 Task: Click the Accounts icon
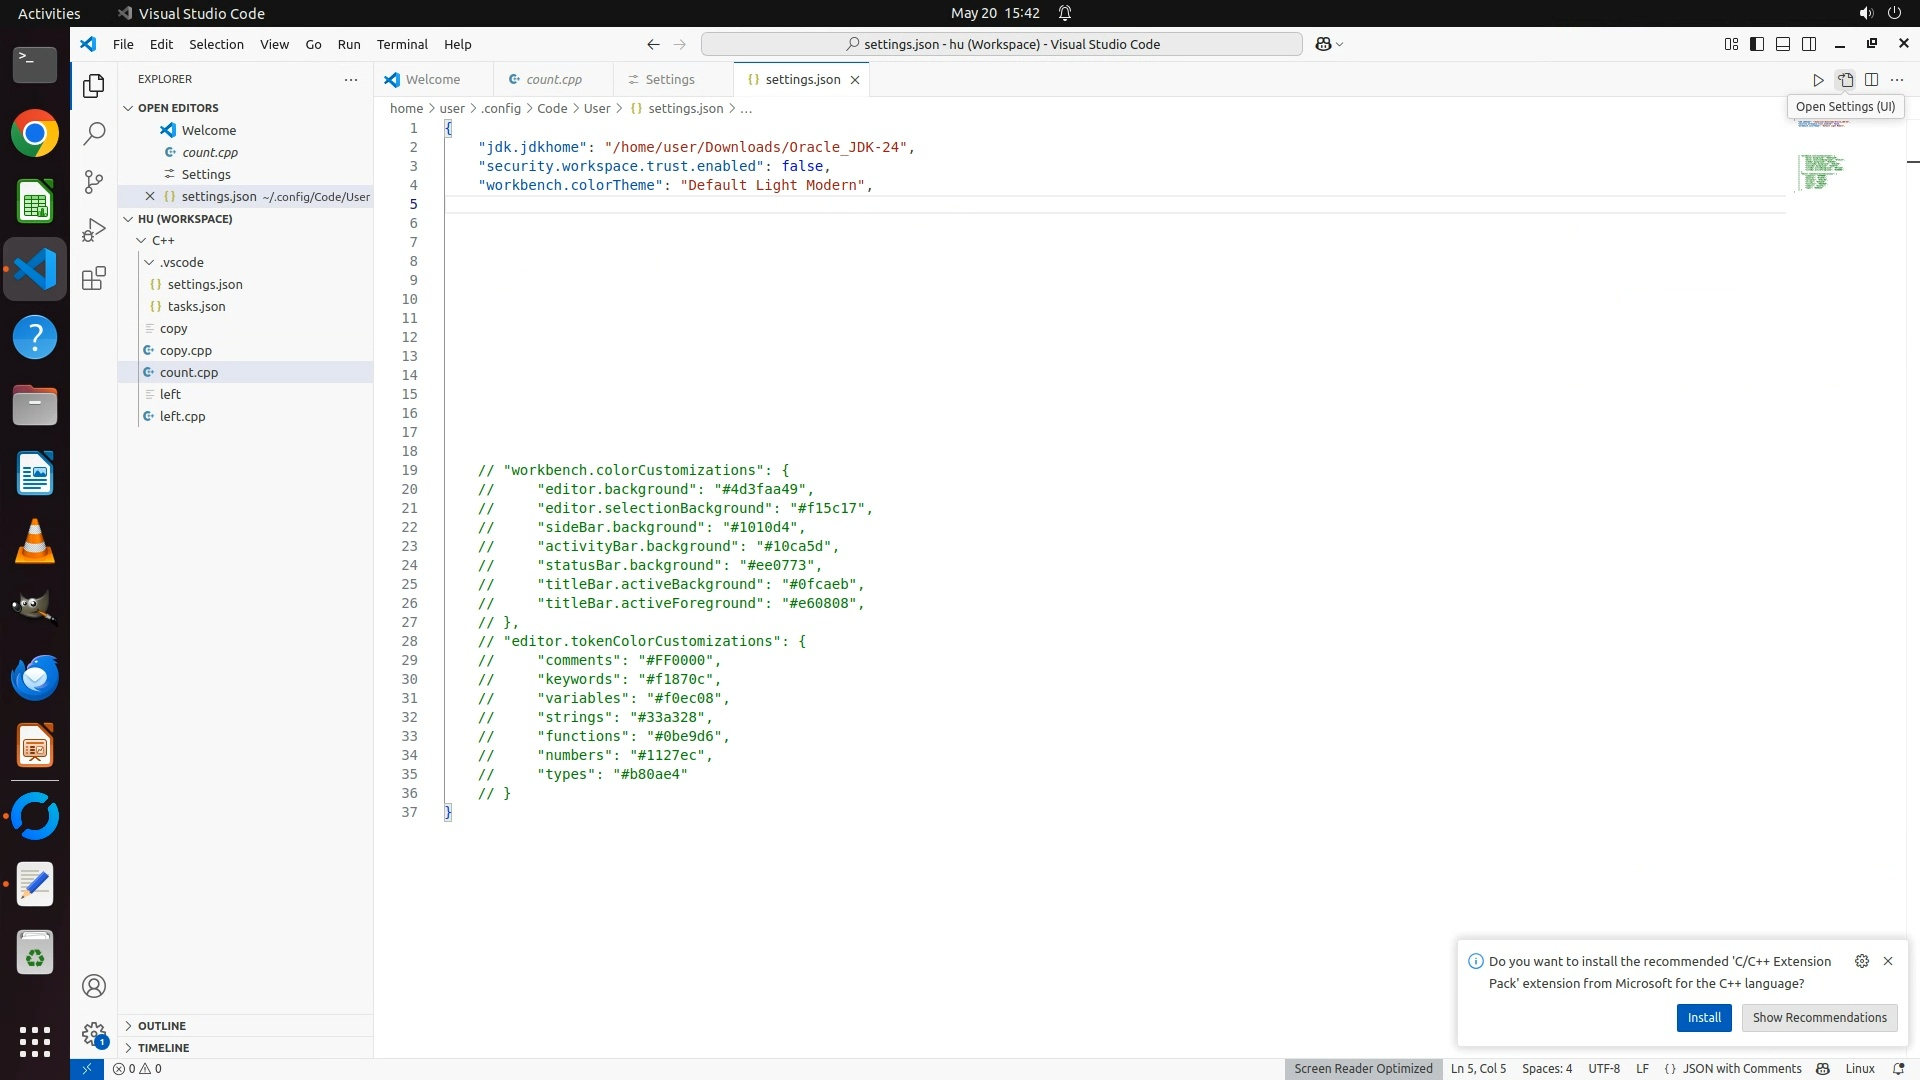(x=94, y=986)
